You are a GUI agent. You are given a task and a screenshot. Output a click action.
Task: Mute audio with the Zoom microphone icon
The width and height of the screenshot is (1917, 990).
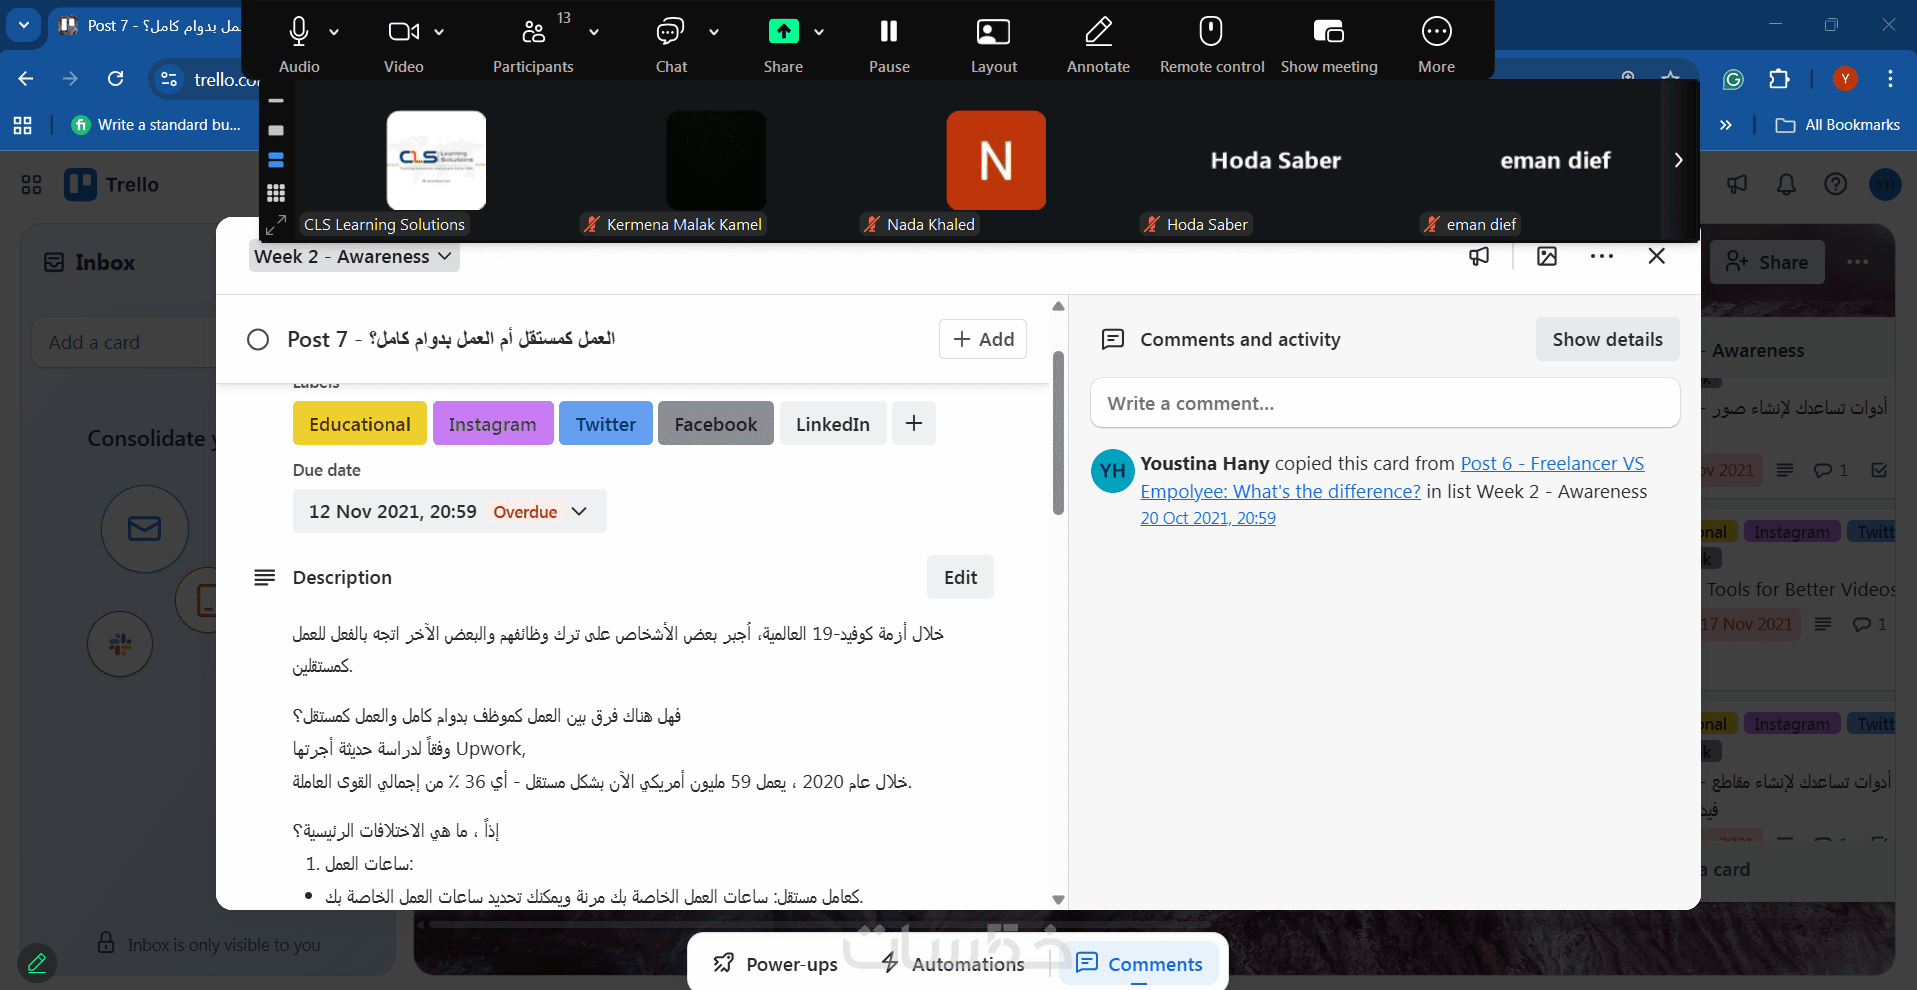pyautogui.click(x=298, y=32)
